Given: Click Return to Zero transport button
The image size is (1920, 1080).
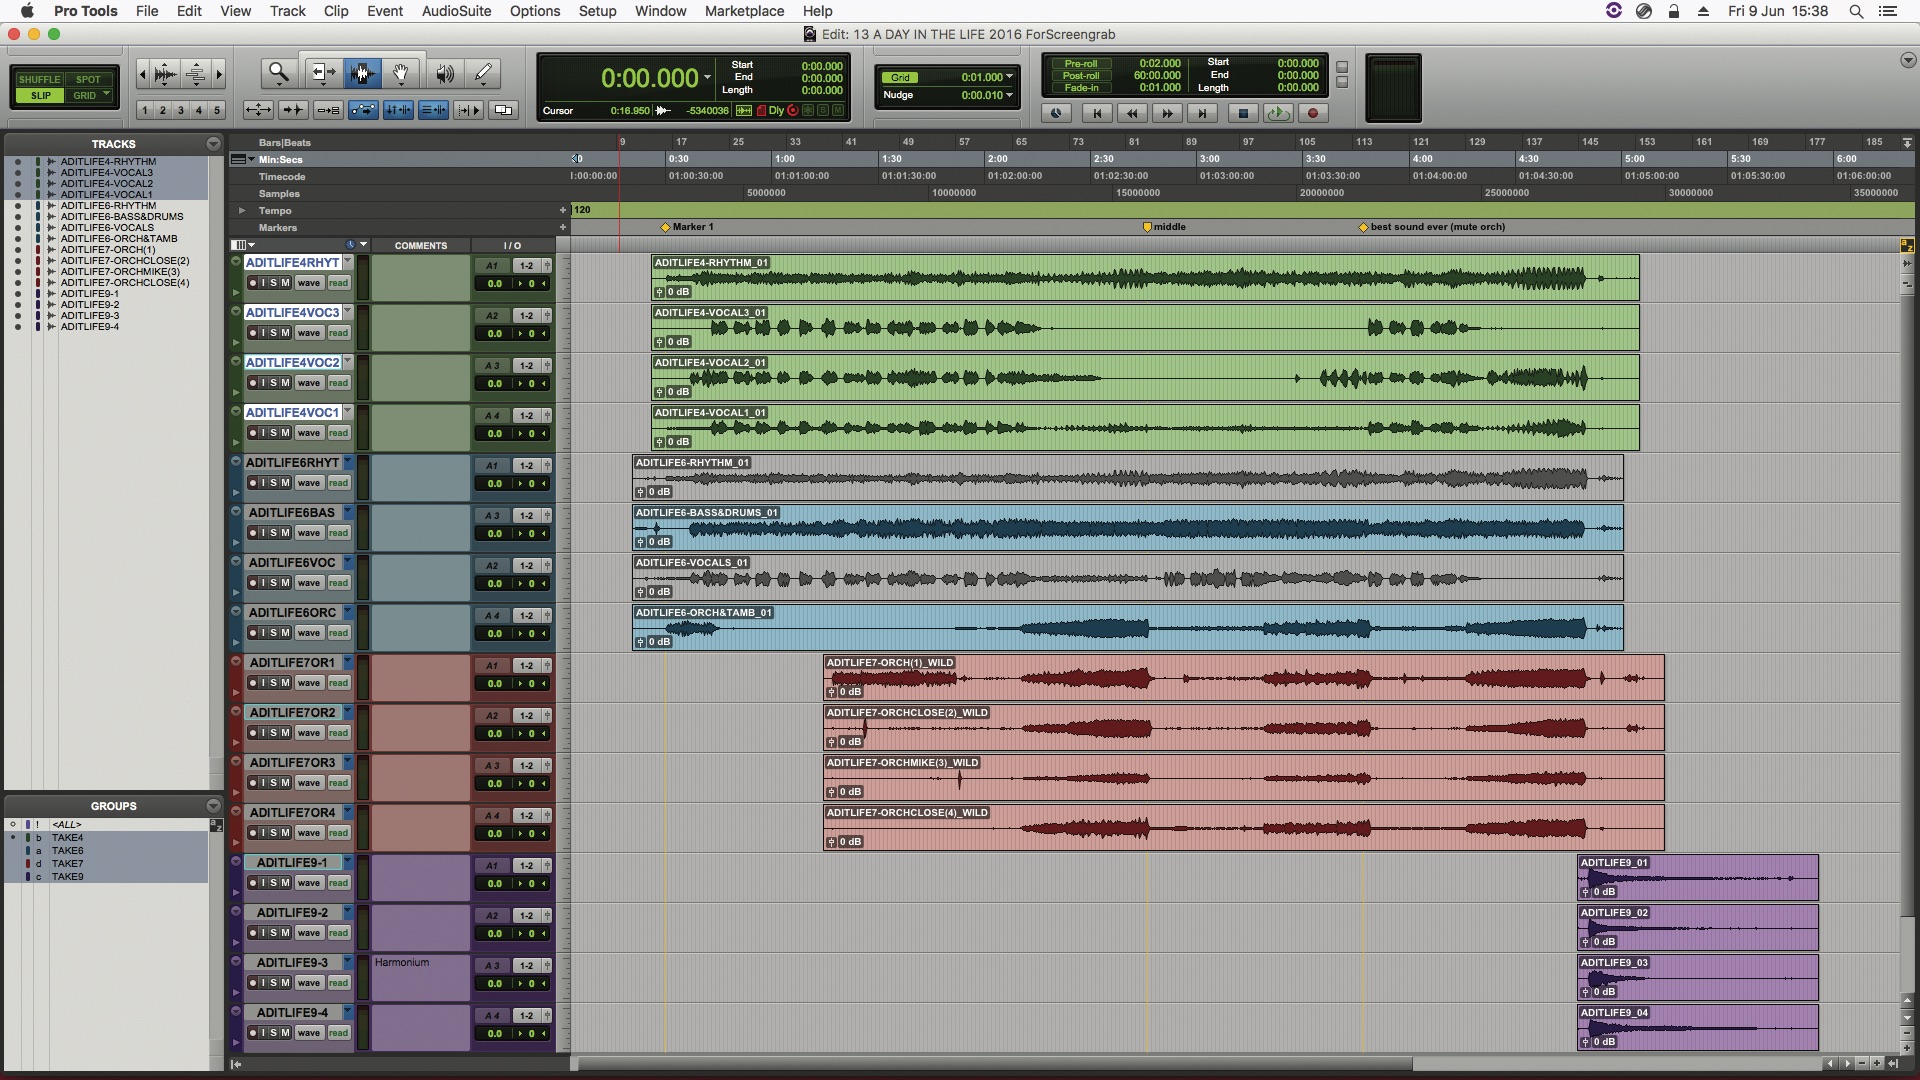Looking at the screenshot, I should click(x=1097, y=113).
